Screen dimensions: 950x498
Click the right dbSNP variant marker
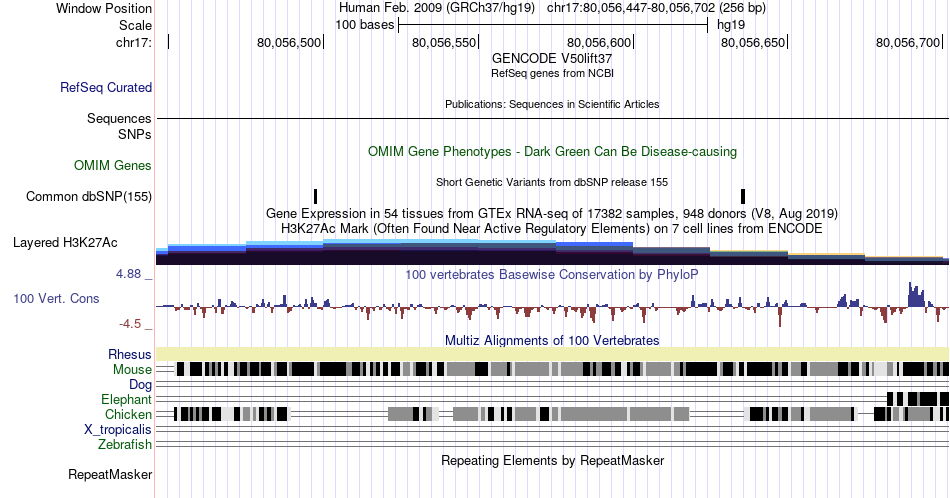coord(743,196)
